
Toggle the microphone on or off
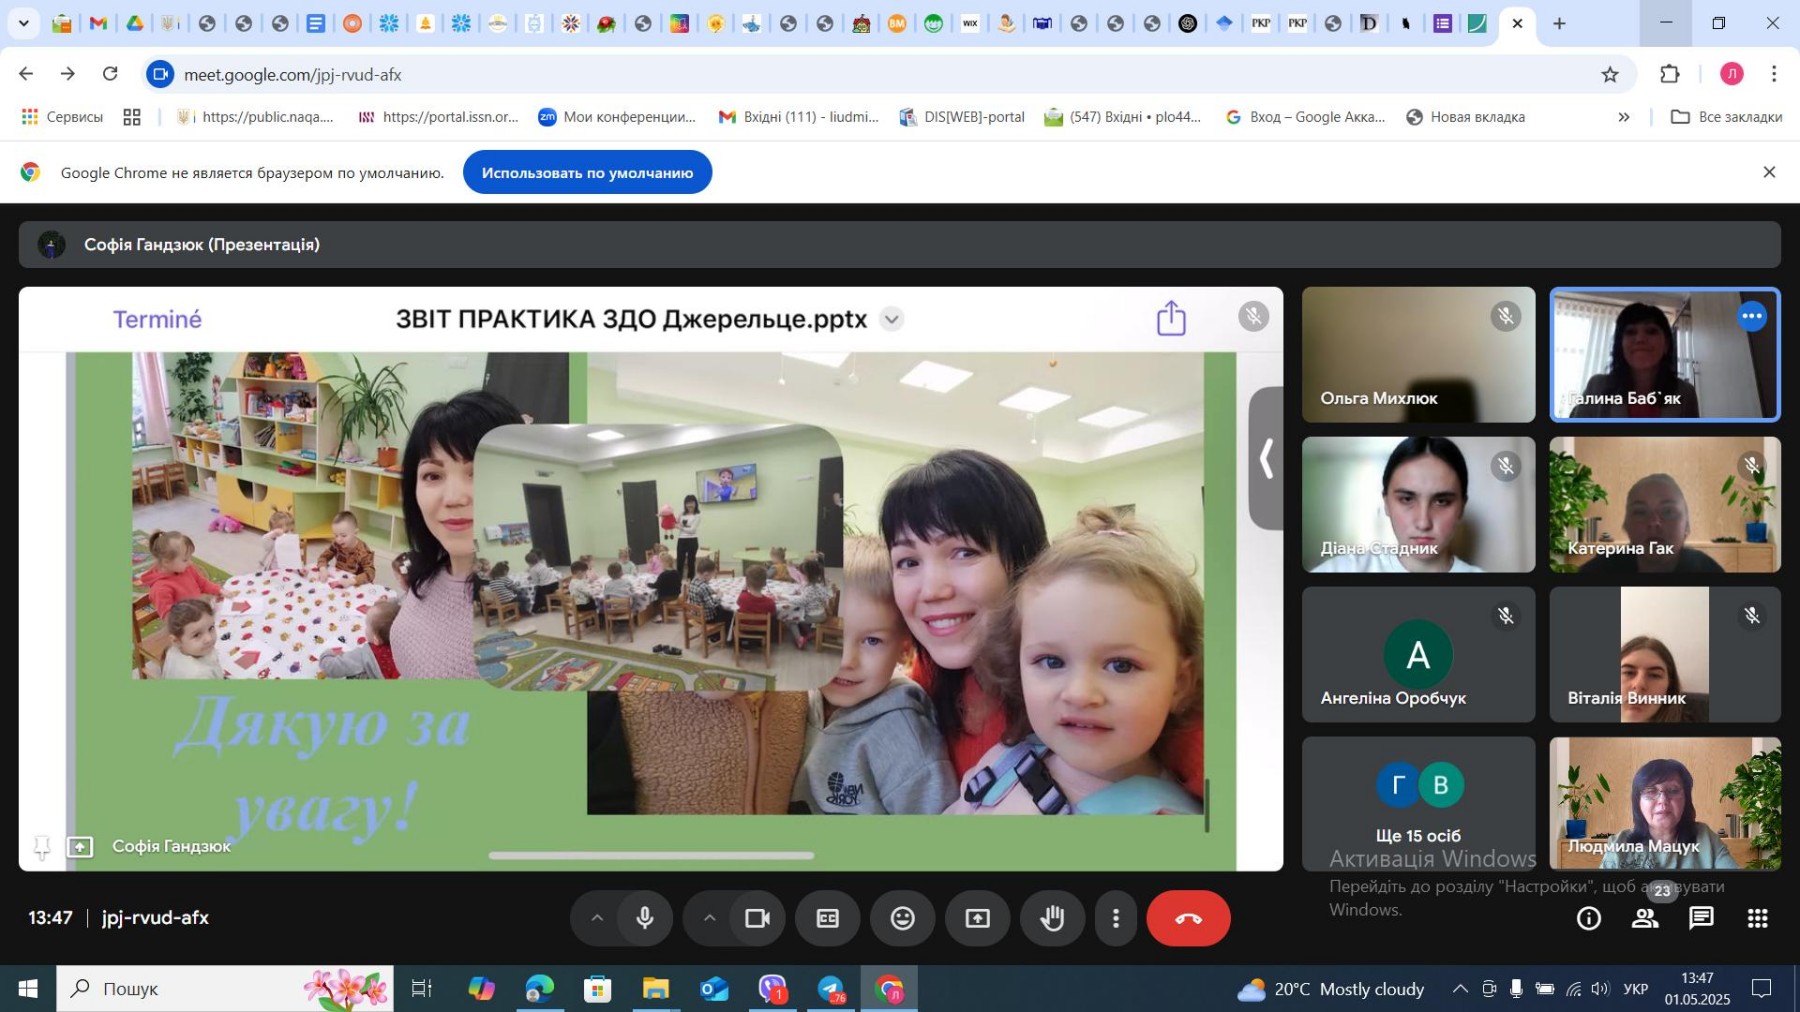[x=645, y=918]
